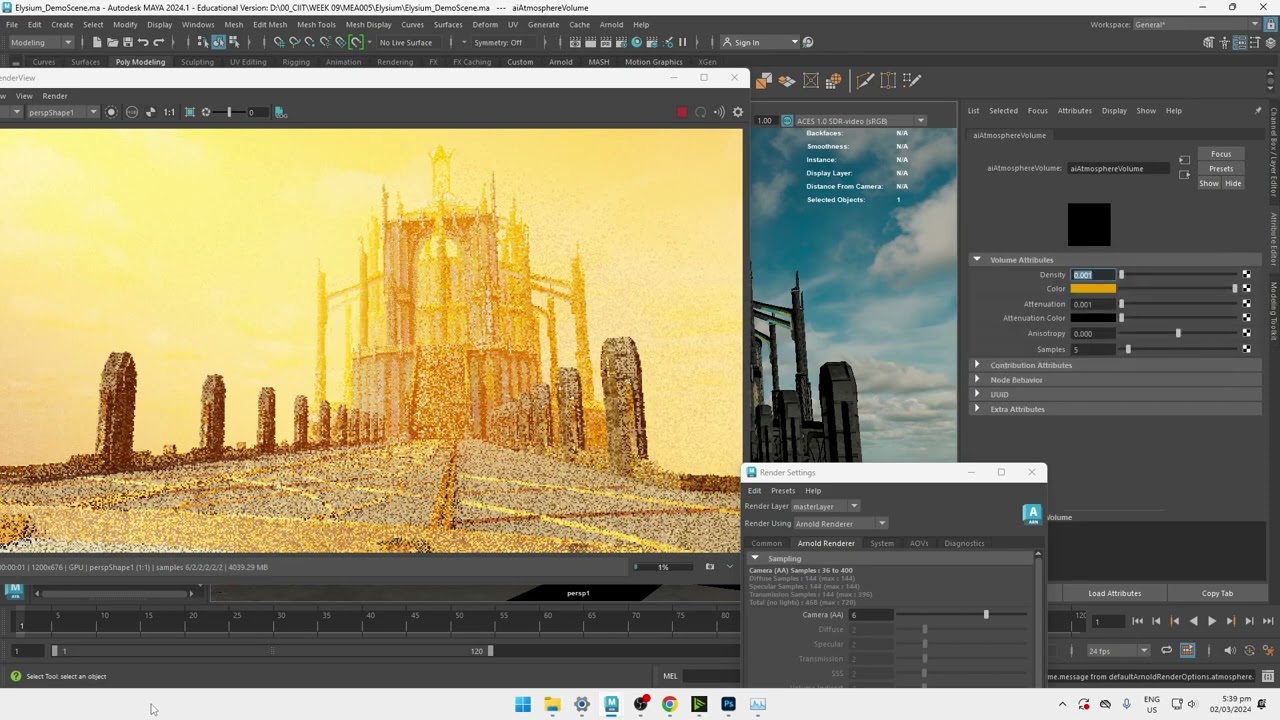Open the Render Using Arnold Renderer dropdown
1280x720 pixels.
point(841,523)
